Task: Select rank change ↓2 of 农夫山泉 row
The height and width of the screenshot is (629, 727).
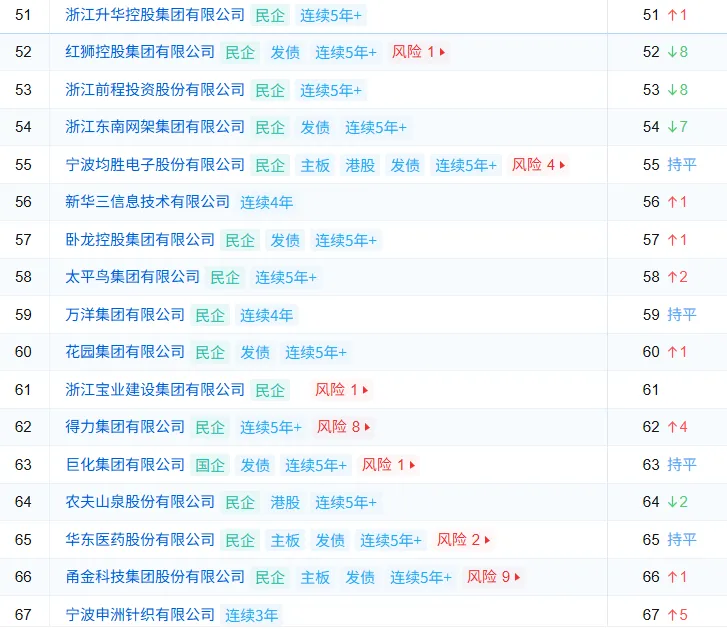Action: pos(677,502)
